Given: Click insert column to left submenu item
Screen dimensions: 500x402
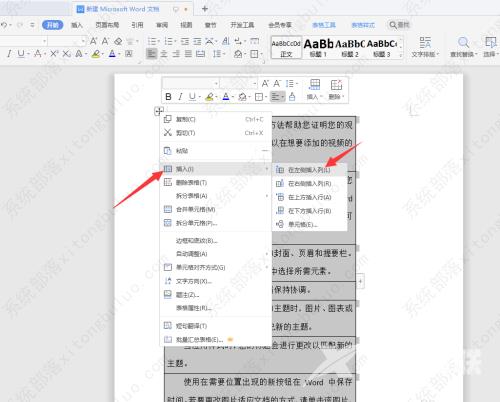Looking at the screenshot, I should (309, 170).
